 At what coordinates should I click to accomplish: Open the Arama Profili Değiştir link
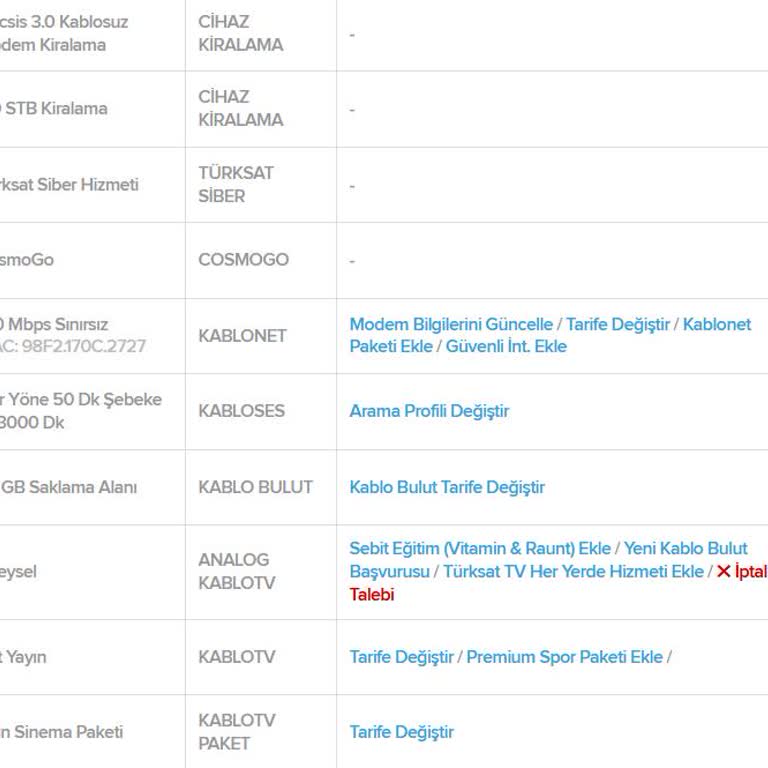pyautogui.click(x=429, y=411)
